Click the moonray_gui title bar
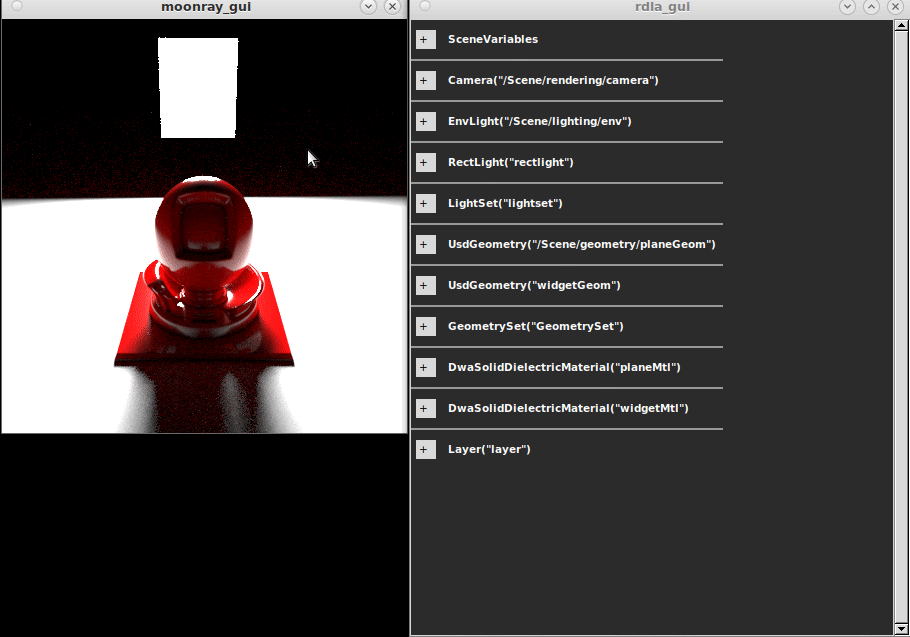 (x=206, y=7)
